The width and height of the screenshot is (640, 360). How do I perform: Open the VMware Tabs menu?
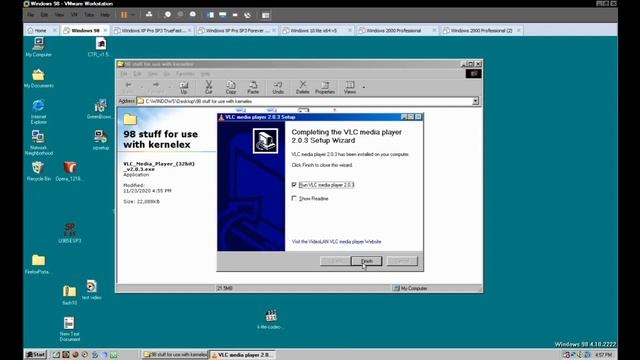pyautogui.click(x=89, y=15)
